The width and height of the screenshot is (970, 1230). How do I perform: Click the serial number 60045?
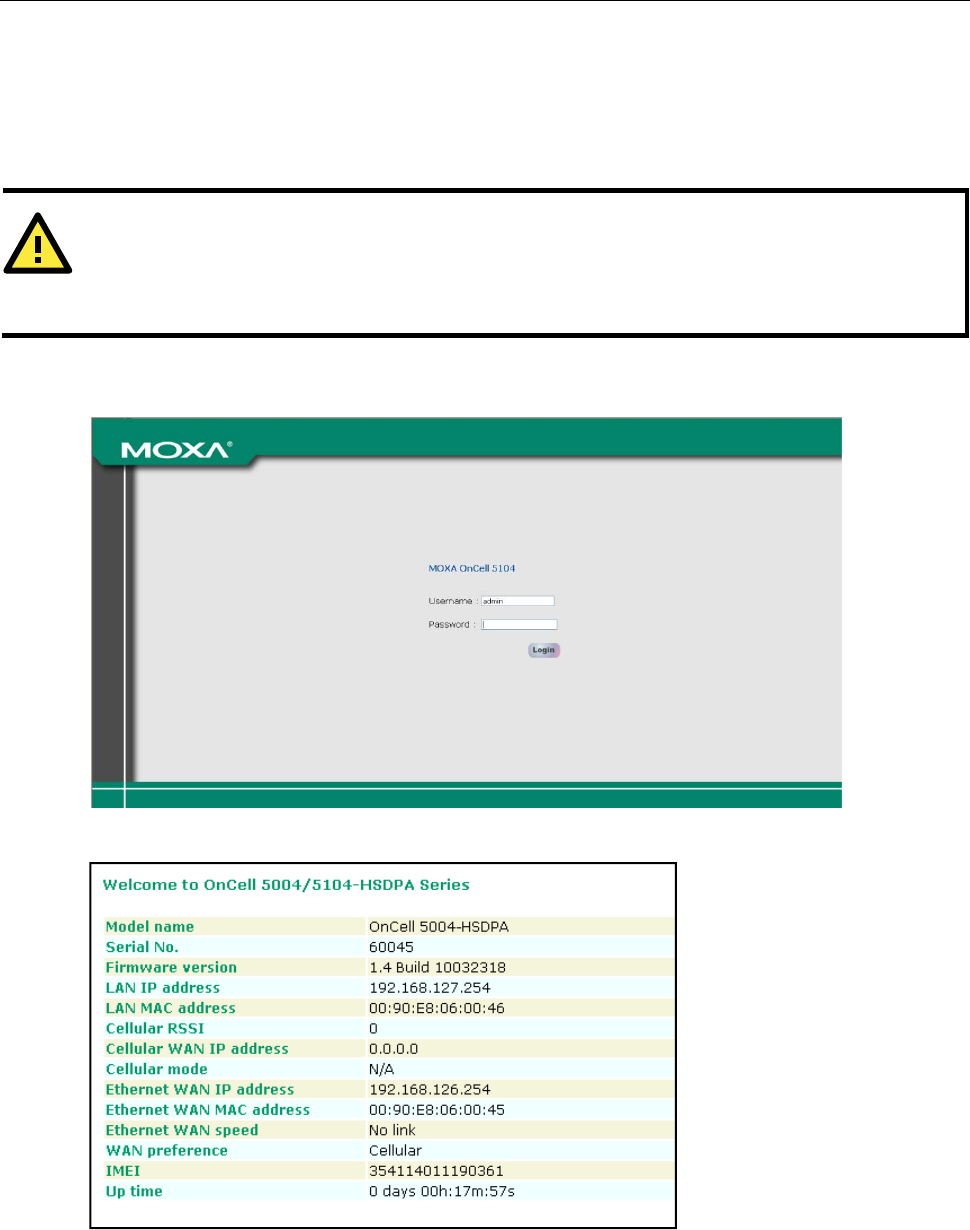click(x=390, y=945)
